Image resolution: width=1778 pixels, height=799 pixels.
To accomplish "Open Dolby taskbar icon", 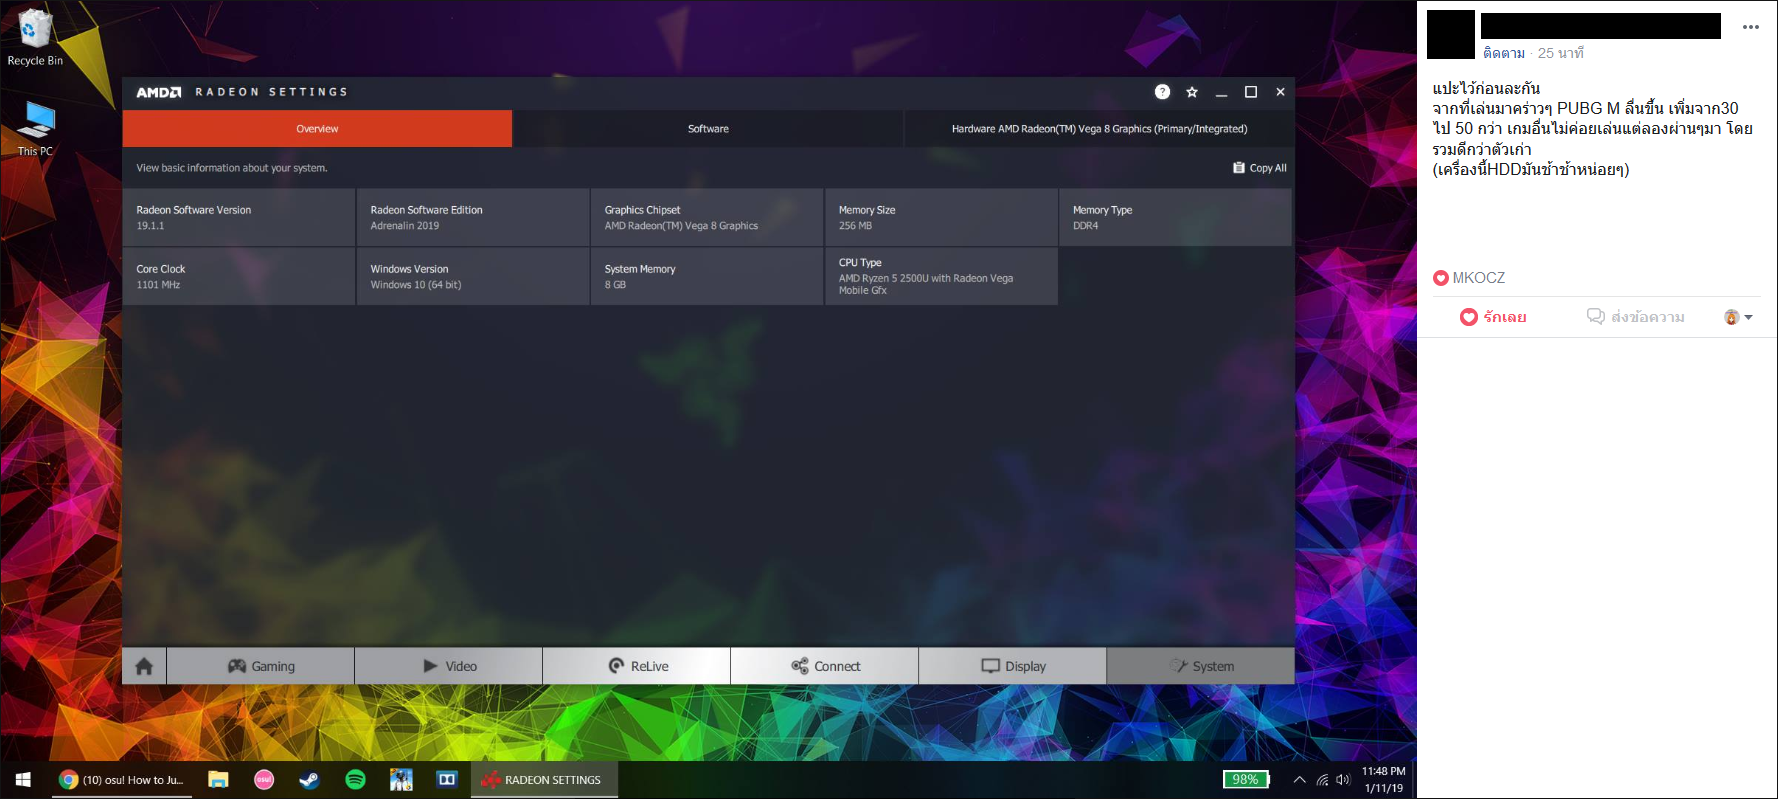I will [x=447, y=780].
